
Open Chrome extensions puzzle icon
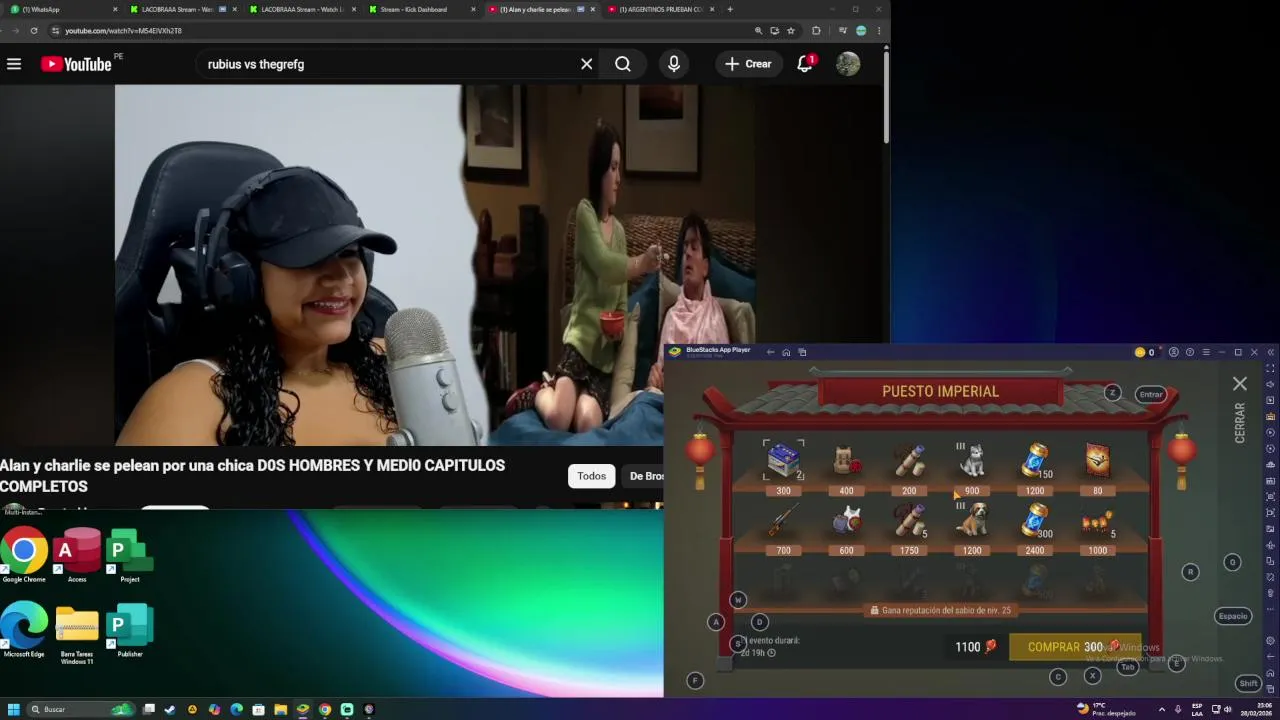(x=816, y=31)
